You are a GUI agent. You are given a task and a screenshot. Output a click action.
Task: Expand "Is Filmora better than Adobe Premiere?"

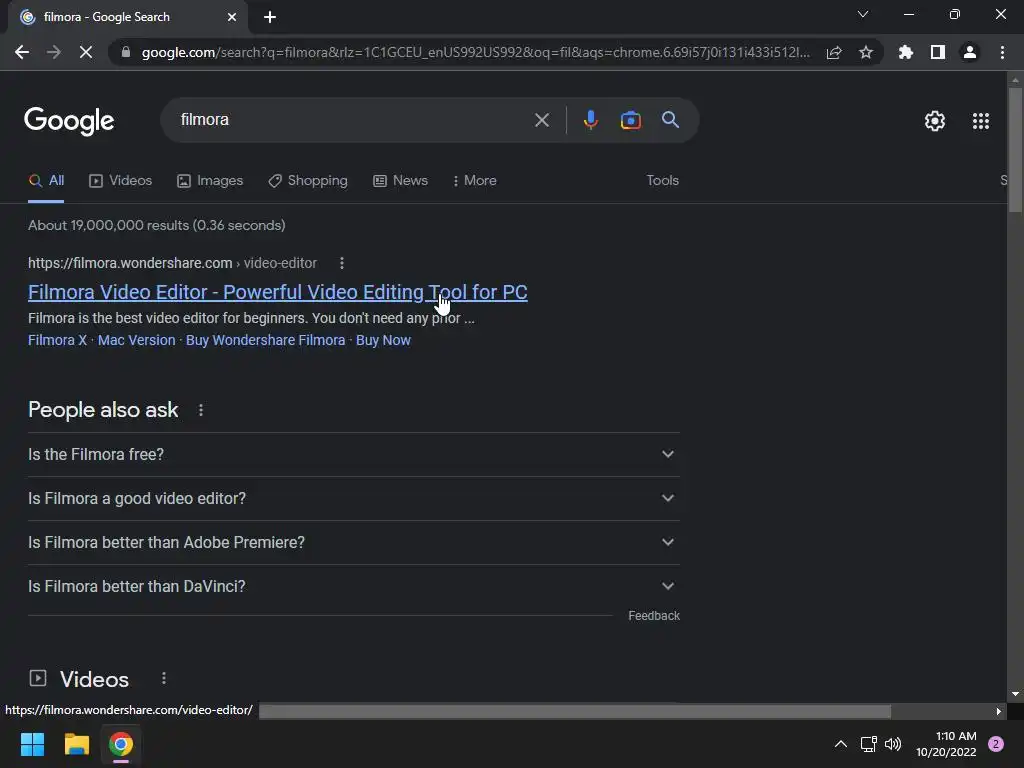(x=353, y=543)
